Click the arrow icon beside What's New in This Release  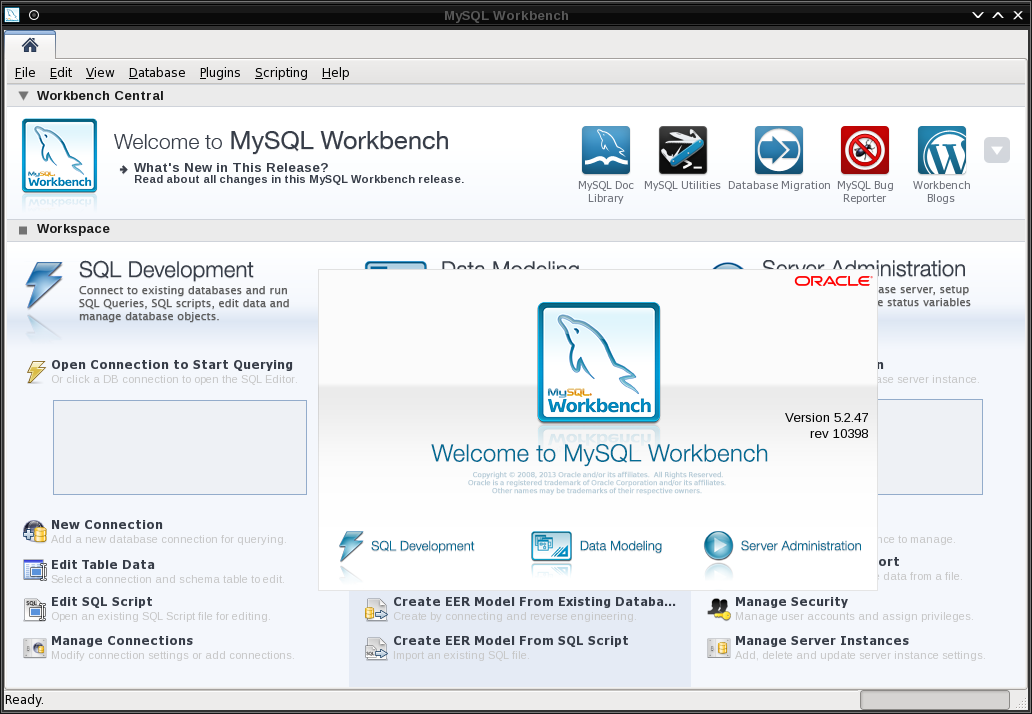[124, 169]
